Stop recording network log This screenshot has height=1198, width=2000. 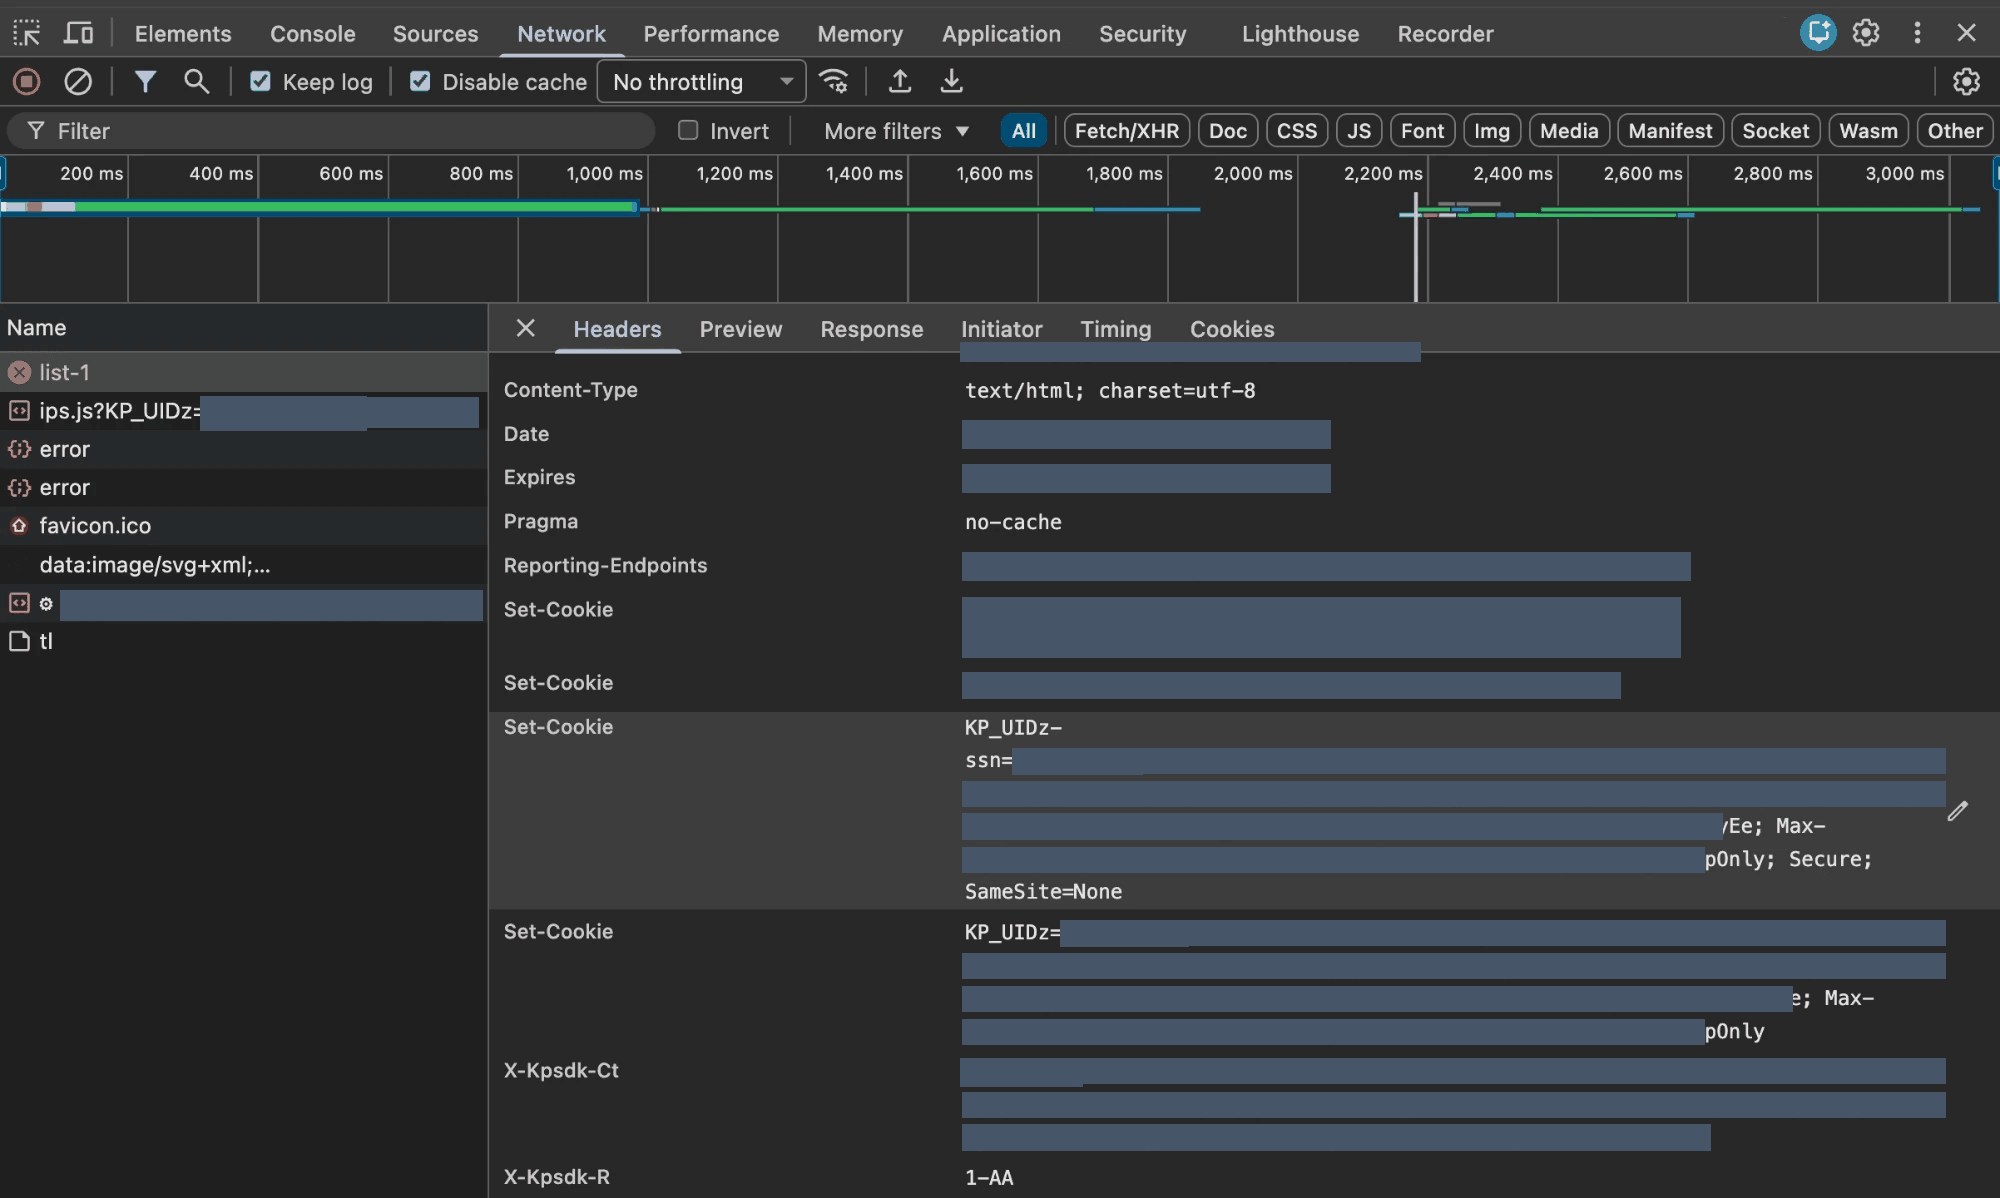[x=27, y=81]
